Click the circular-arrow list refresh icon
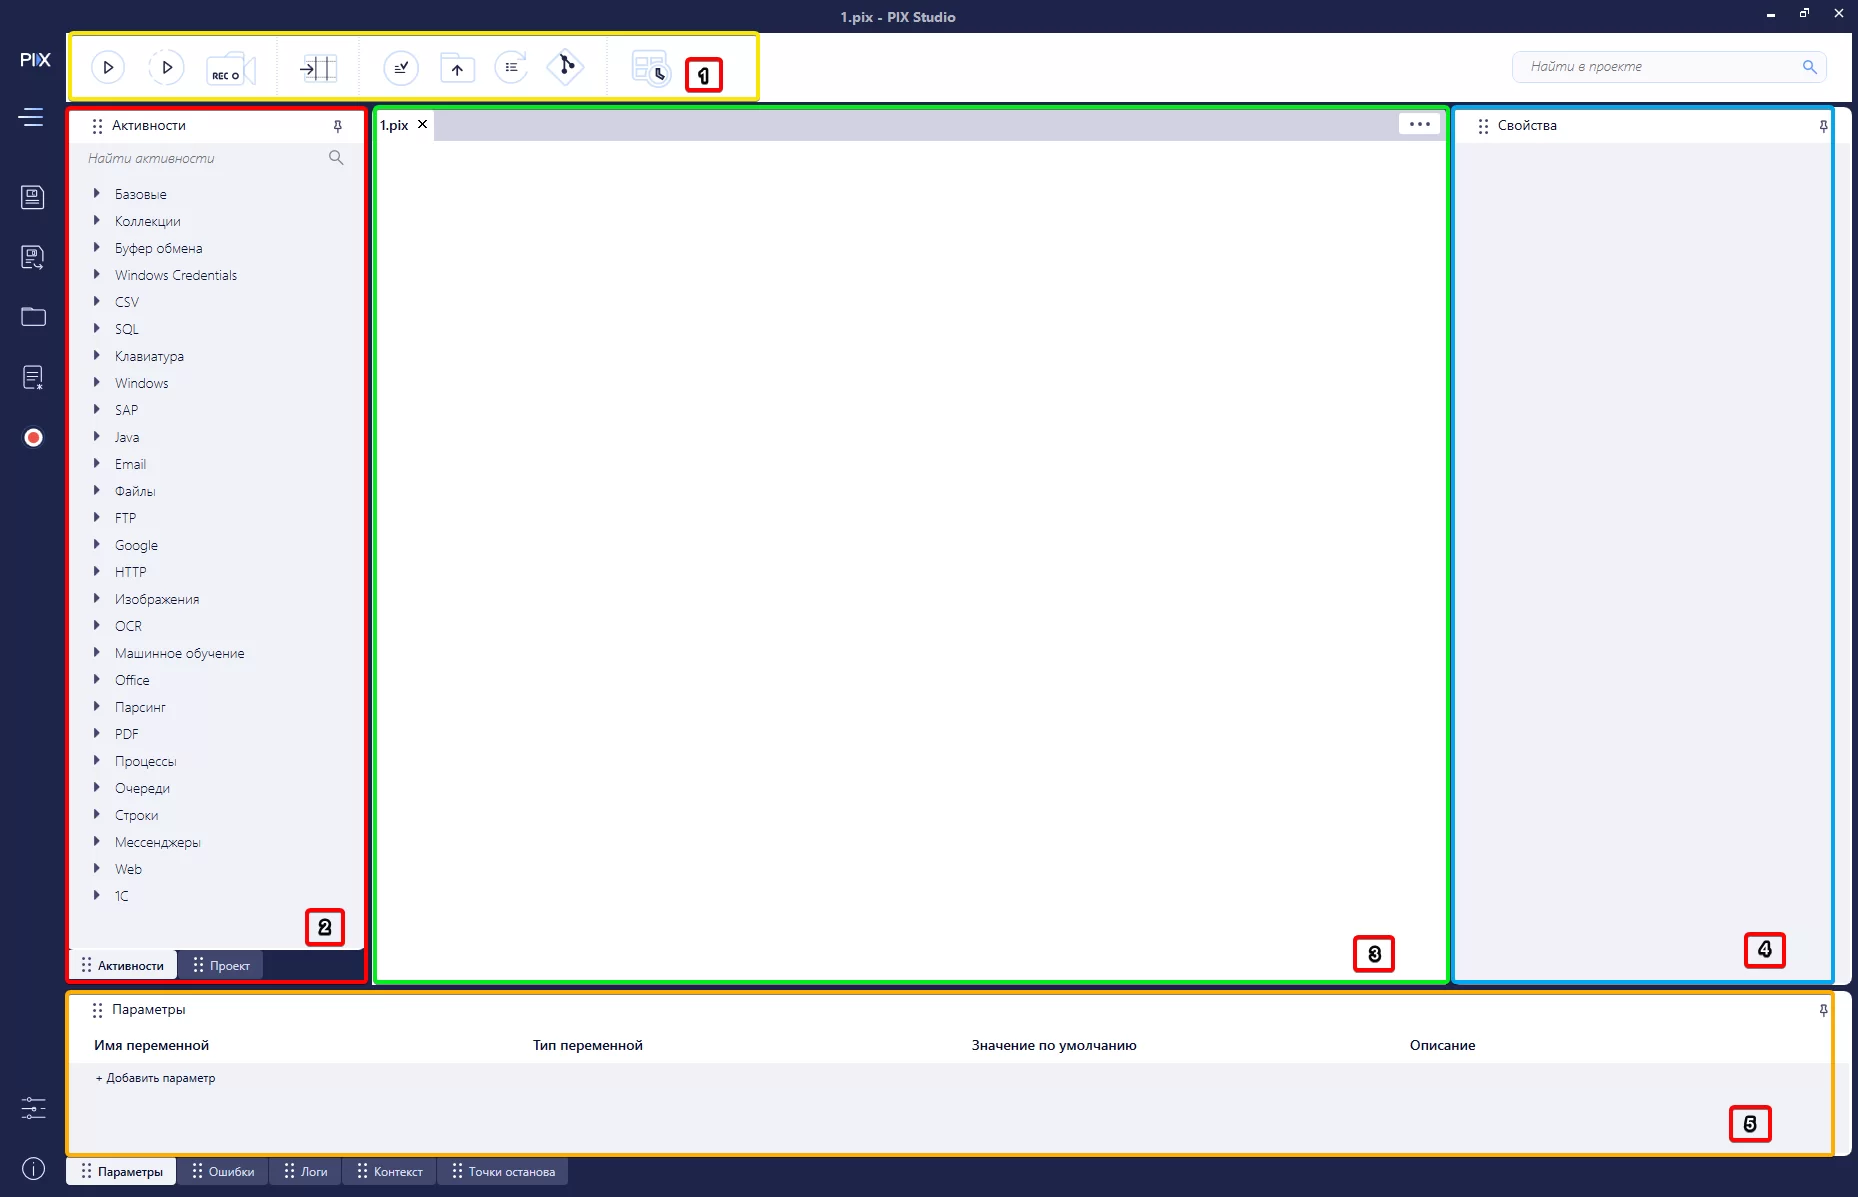Image resolution: width=1858 pixels, height=1197 pixels. [x=511, y=67]
